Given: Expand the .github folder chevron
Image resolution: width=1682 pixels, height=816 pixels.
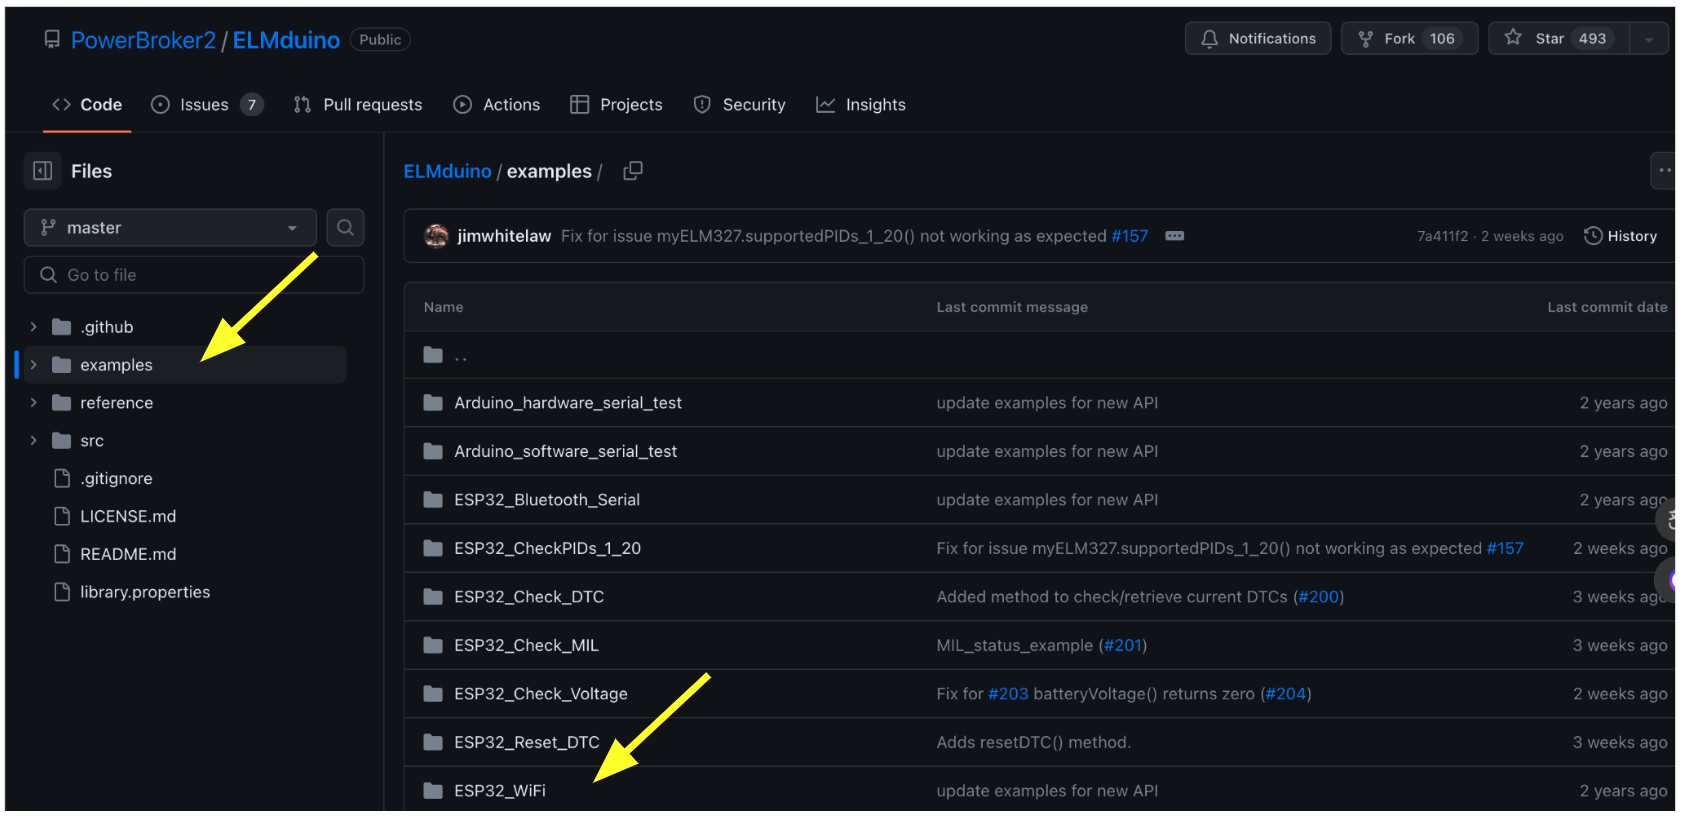Looking at the screenshot, I should 33,327.
